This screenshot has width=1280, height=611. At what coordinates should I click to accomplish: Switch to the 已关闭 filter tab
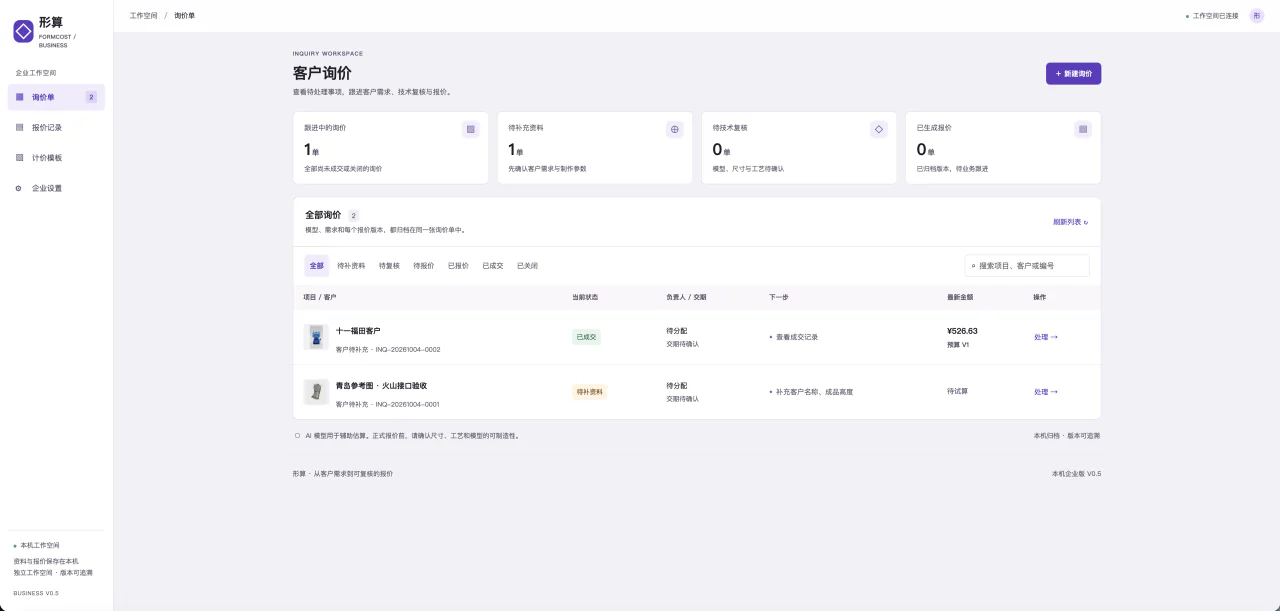point(527,266)
